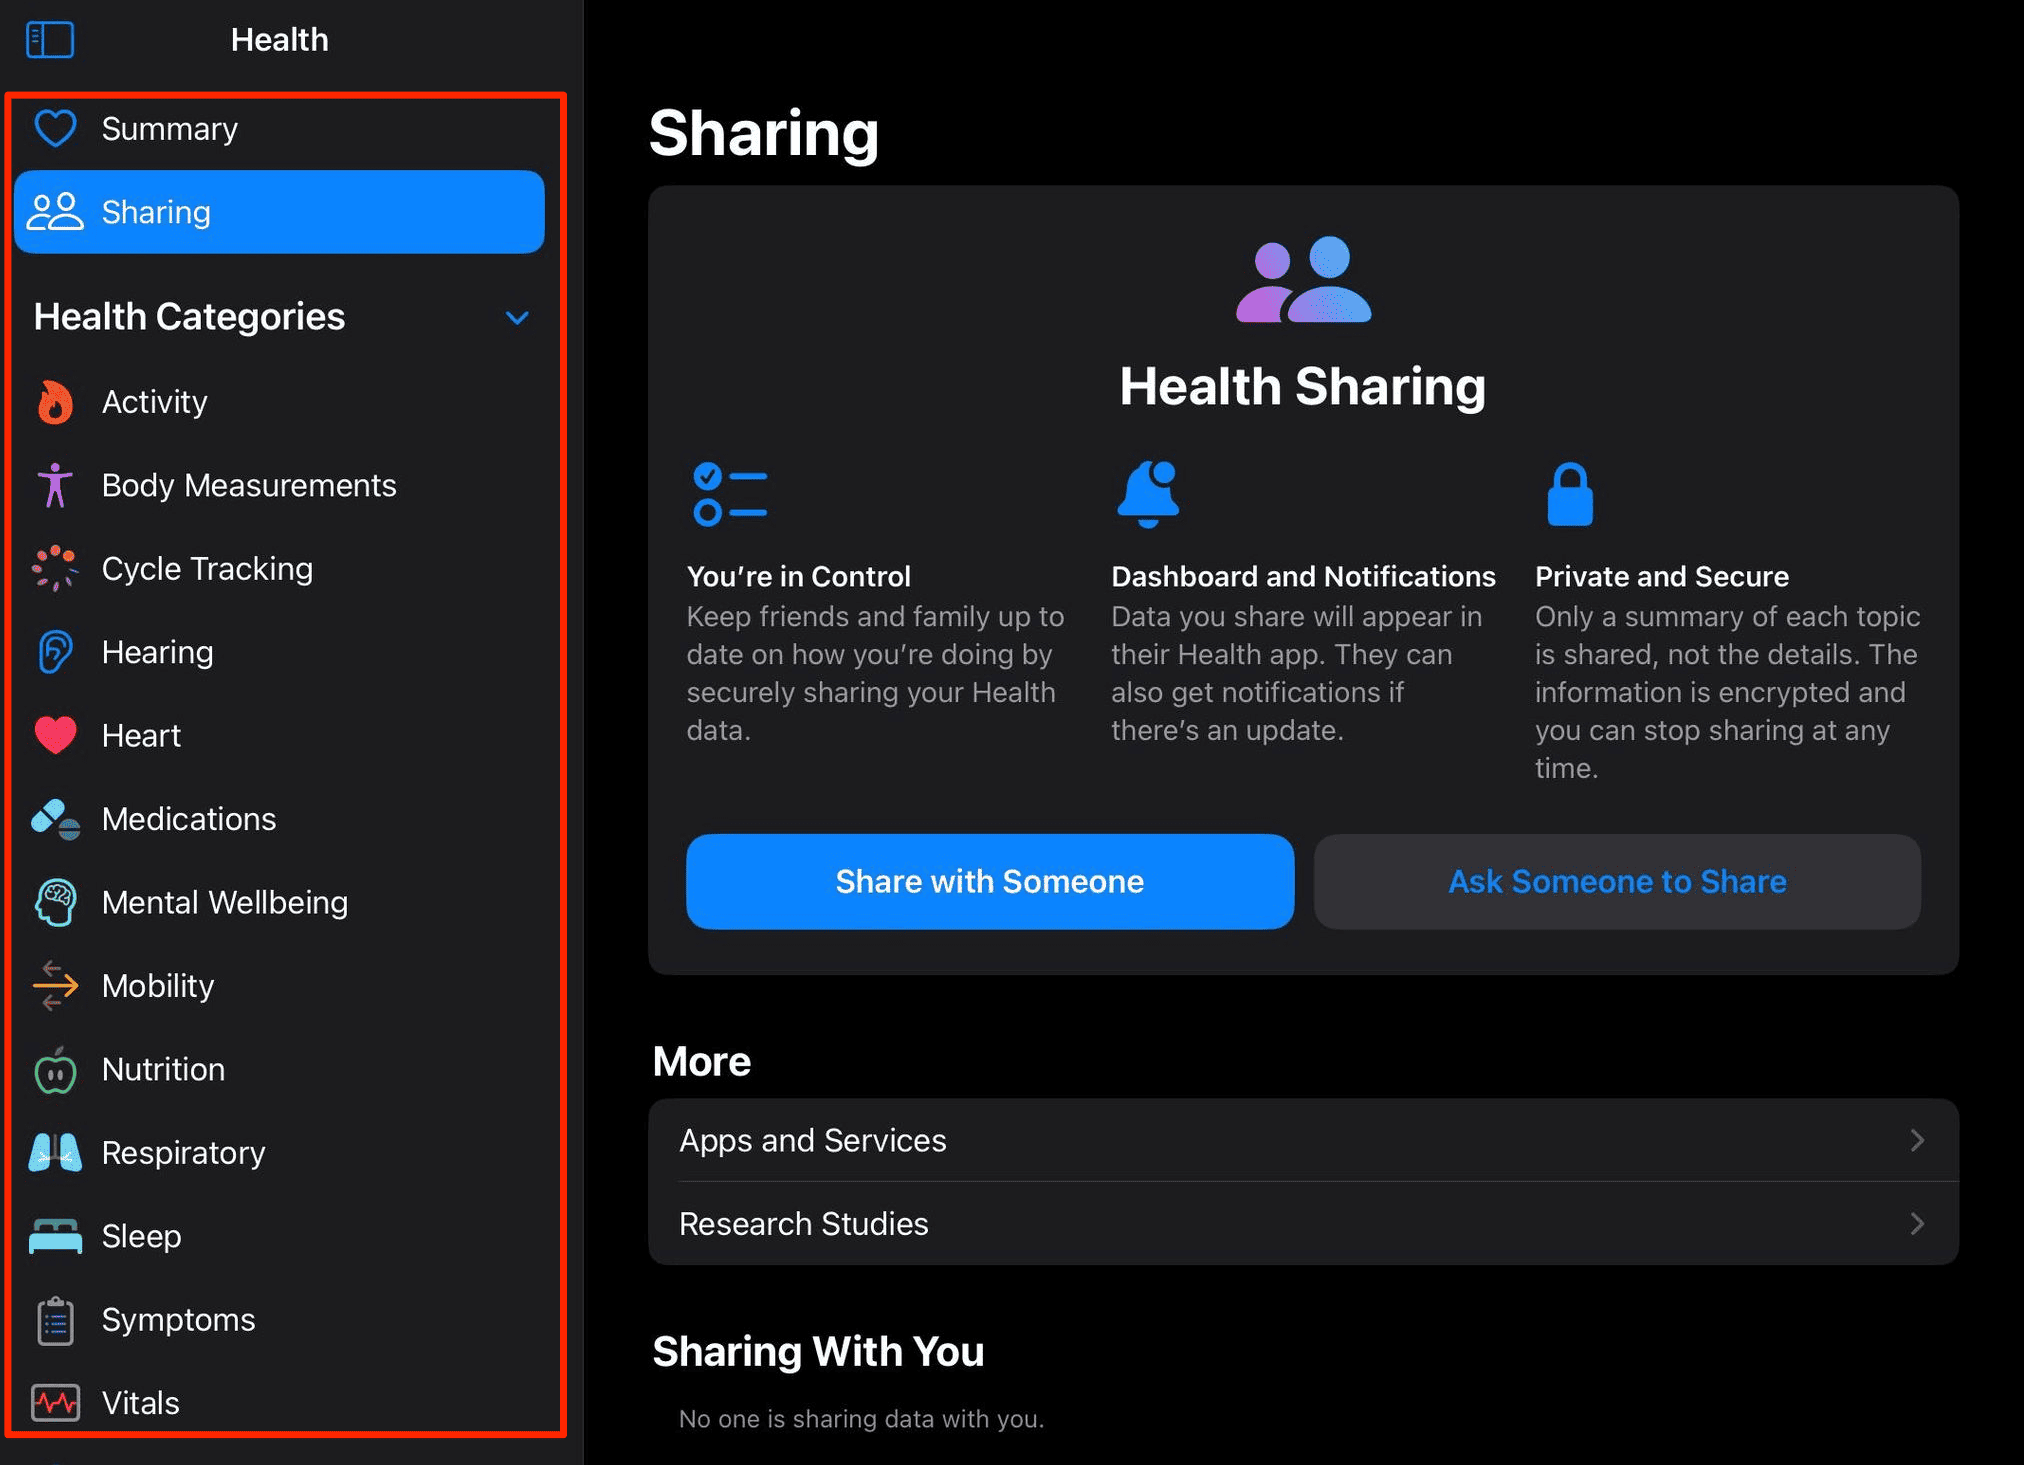Click the Activity flame icon
This screenshot has width=2024, height=1465.
(x=55, y=402)
